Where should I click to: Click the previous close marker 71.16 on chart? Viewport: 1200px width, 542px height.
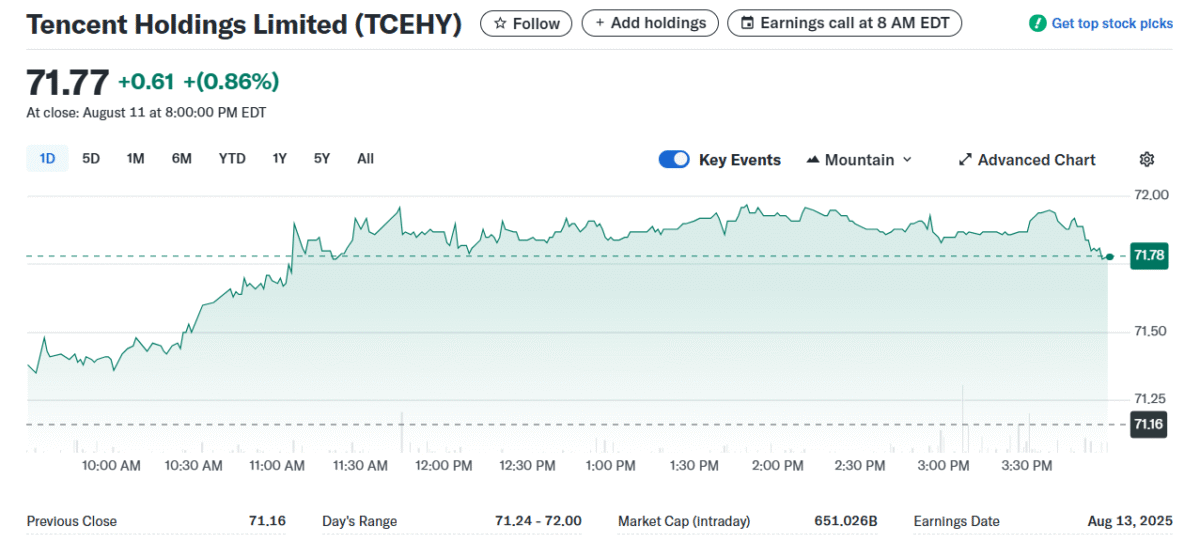click(x=1148, y=424)
